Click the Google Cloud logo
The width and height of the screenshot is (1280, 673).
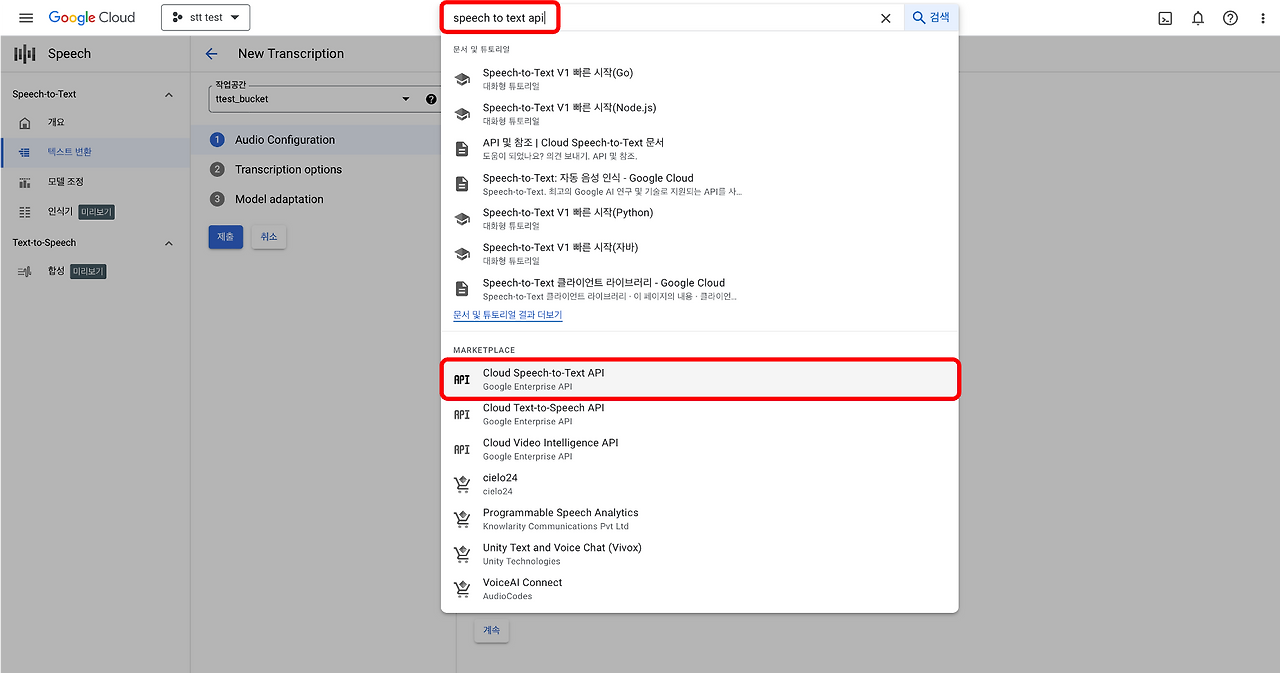92,18
